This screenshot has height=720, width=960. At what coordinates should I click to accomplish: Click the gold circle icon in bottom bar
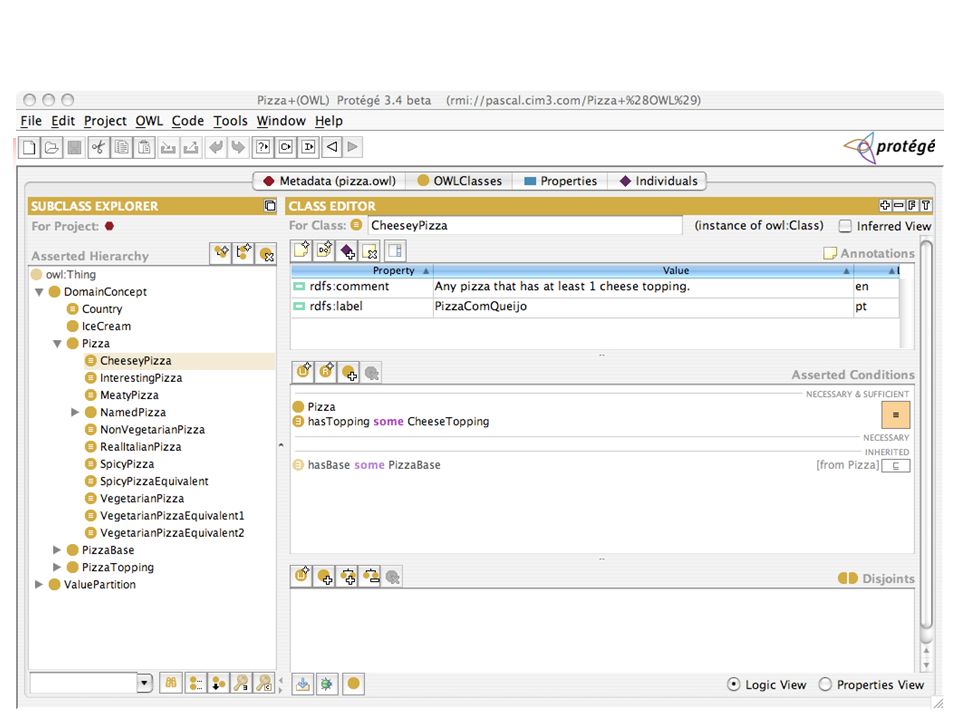point(353,684)
